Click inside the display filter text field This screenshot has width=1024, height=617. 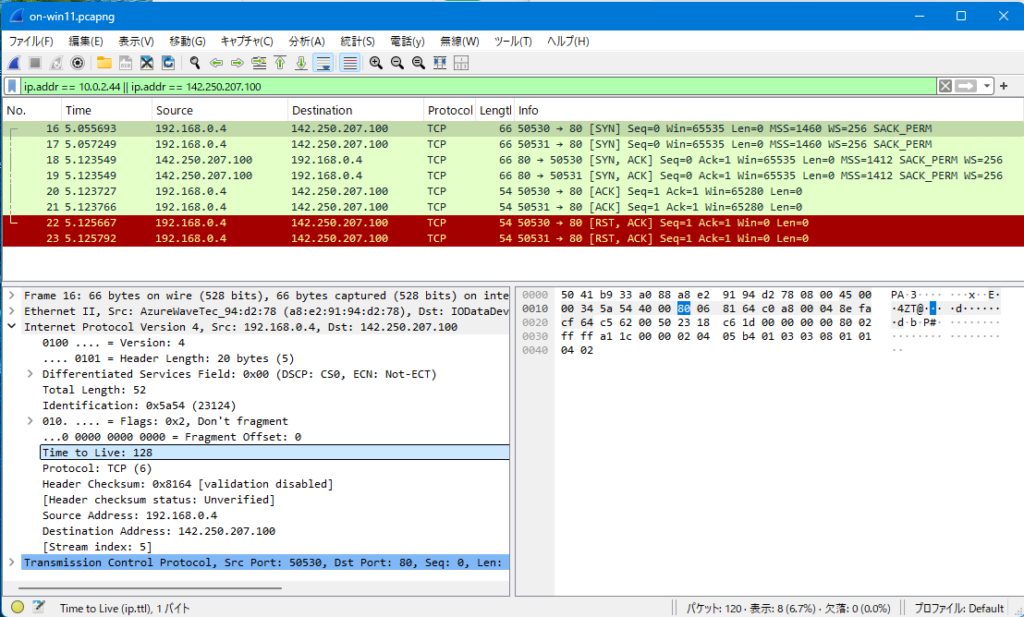click(x=478, y=86)
